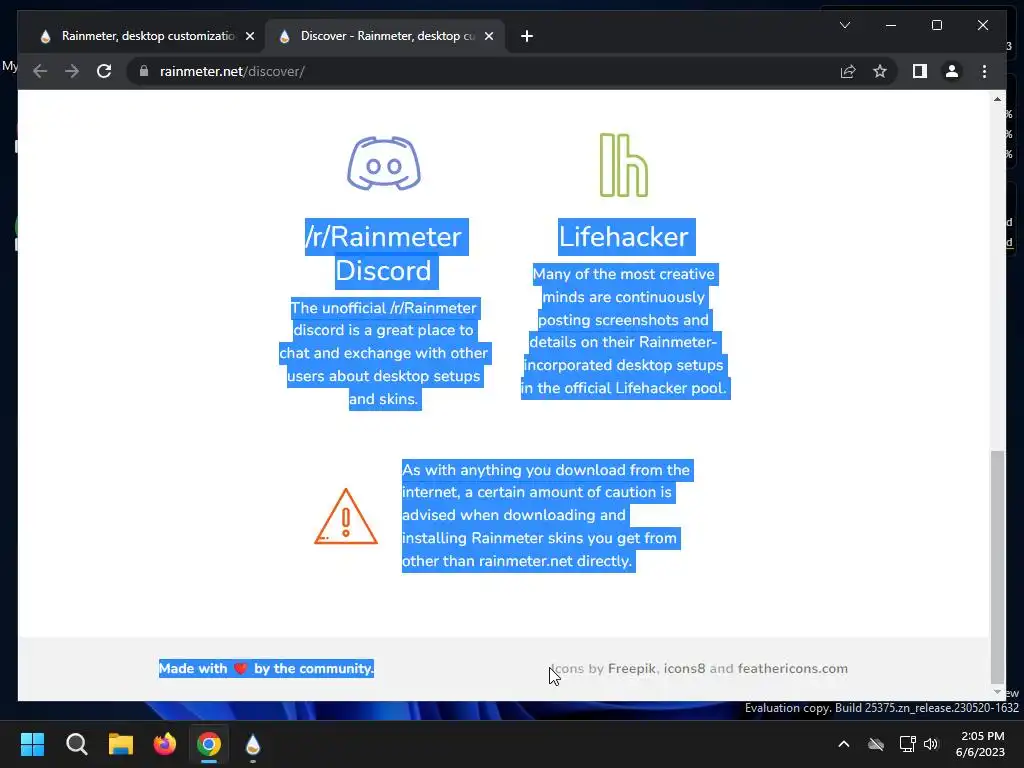Viewport: 1024px width, 768px height.
Task: Open Rainmeter from the taskbar
Action: [x=253, y=744]
